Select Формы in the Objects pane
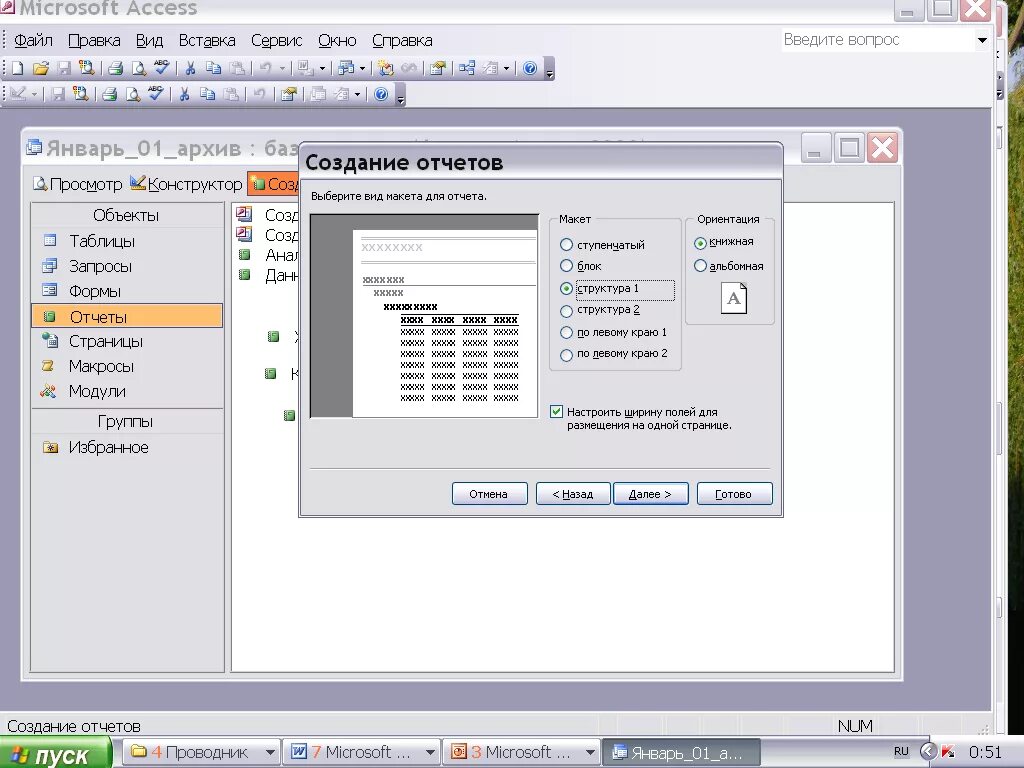 click(95, 291)
